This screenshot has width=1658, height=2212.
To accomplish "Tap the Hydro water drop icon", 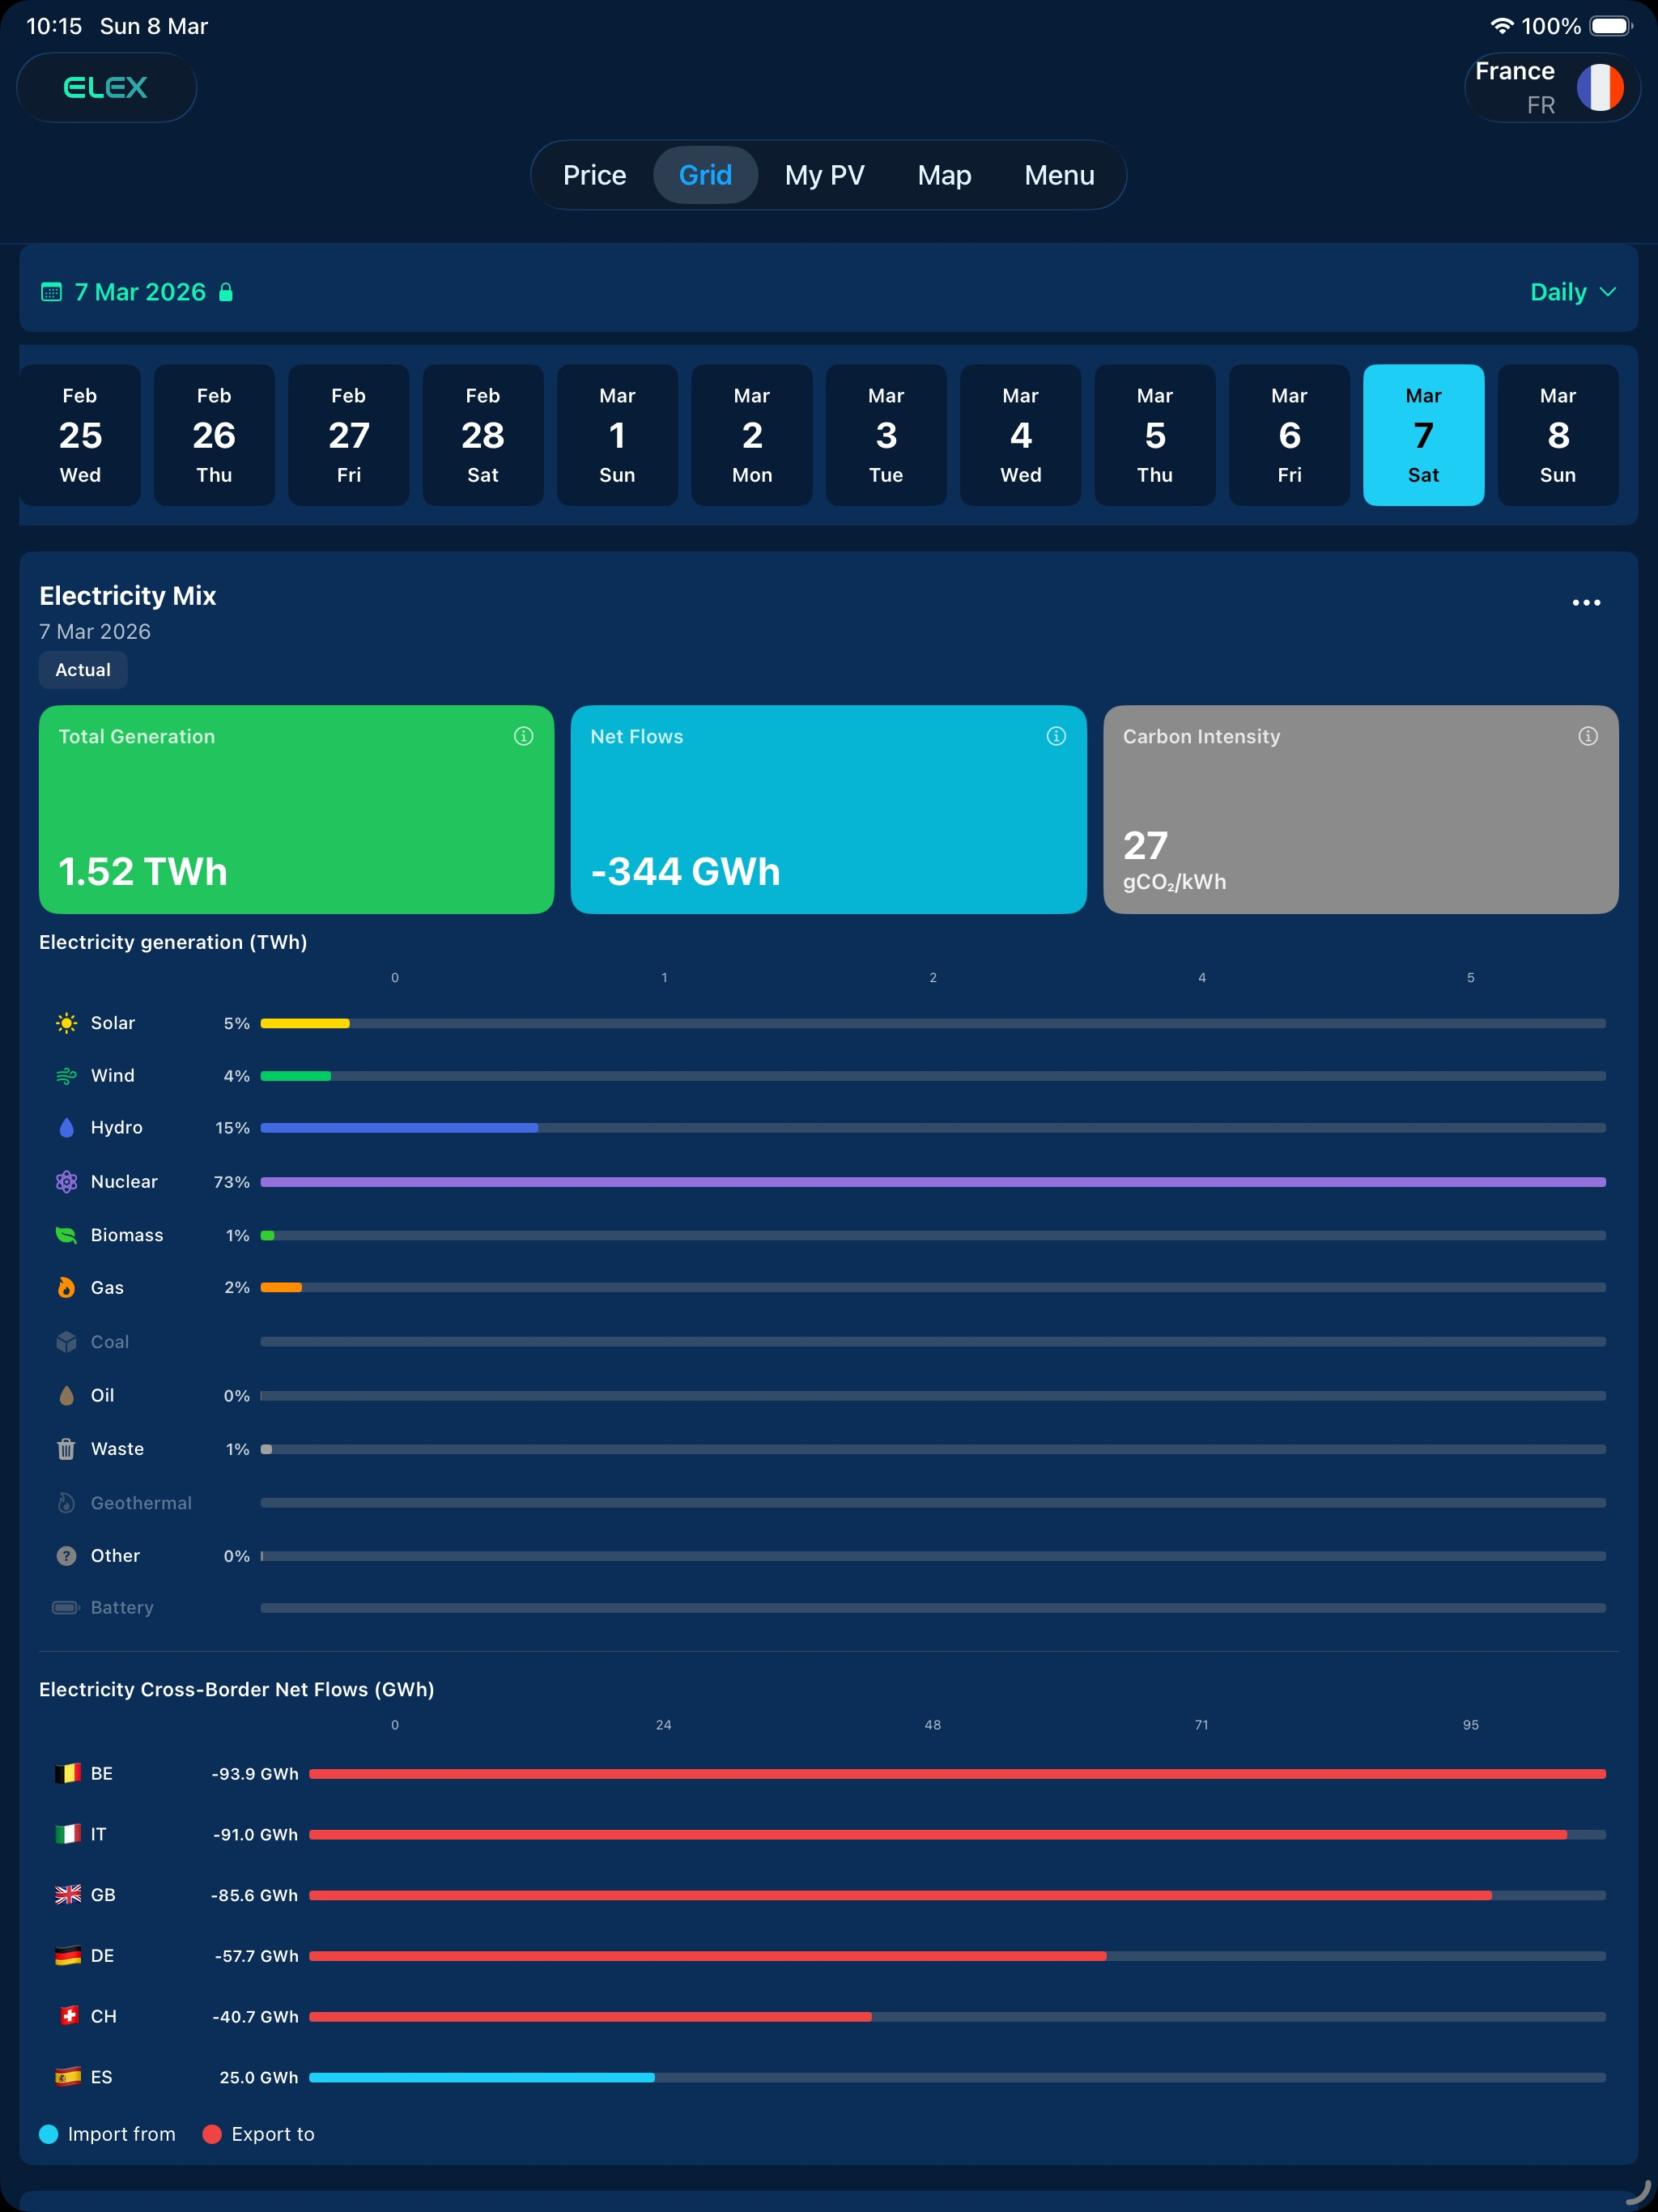I will coord(66,1128).
